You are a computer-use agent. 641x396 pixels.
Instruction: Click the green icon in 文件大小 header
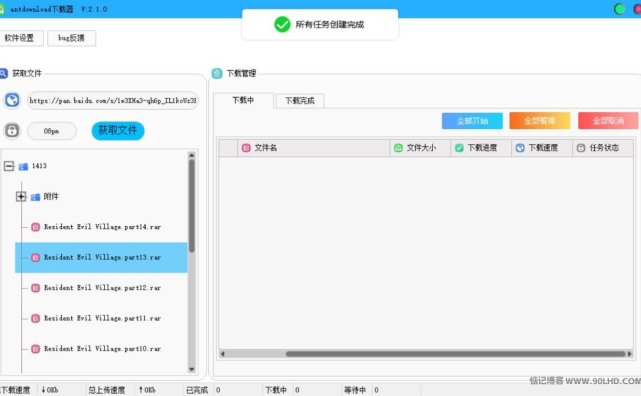(398, 148)
